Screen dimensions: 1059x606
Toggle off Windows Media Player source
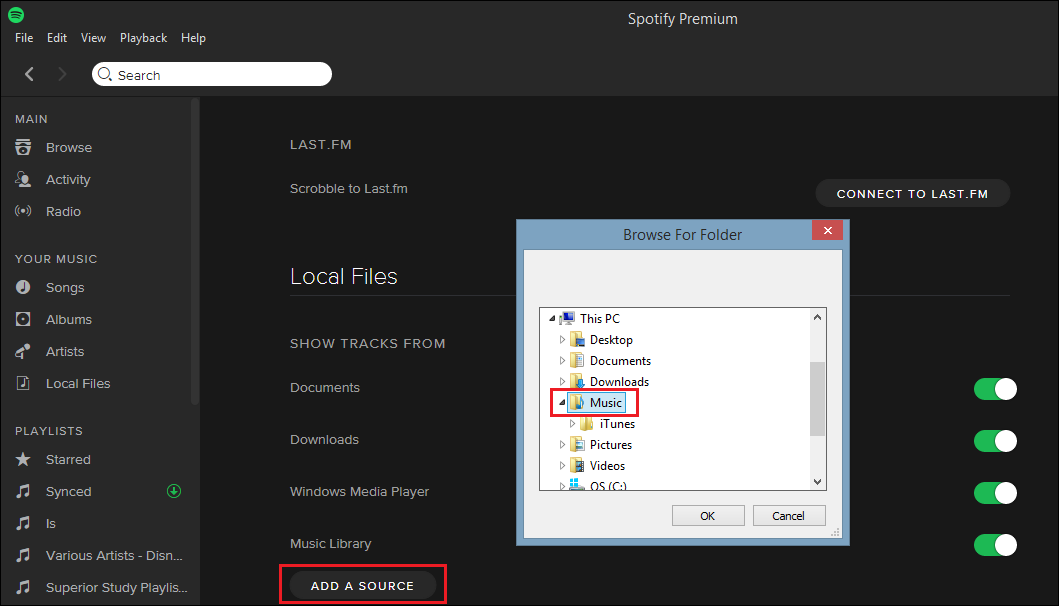996,493
